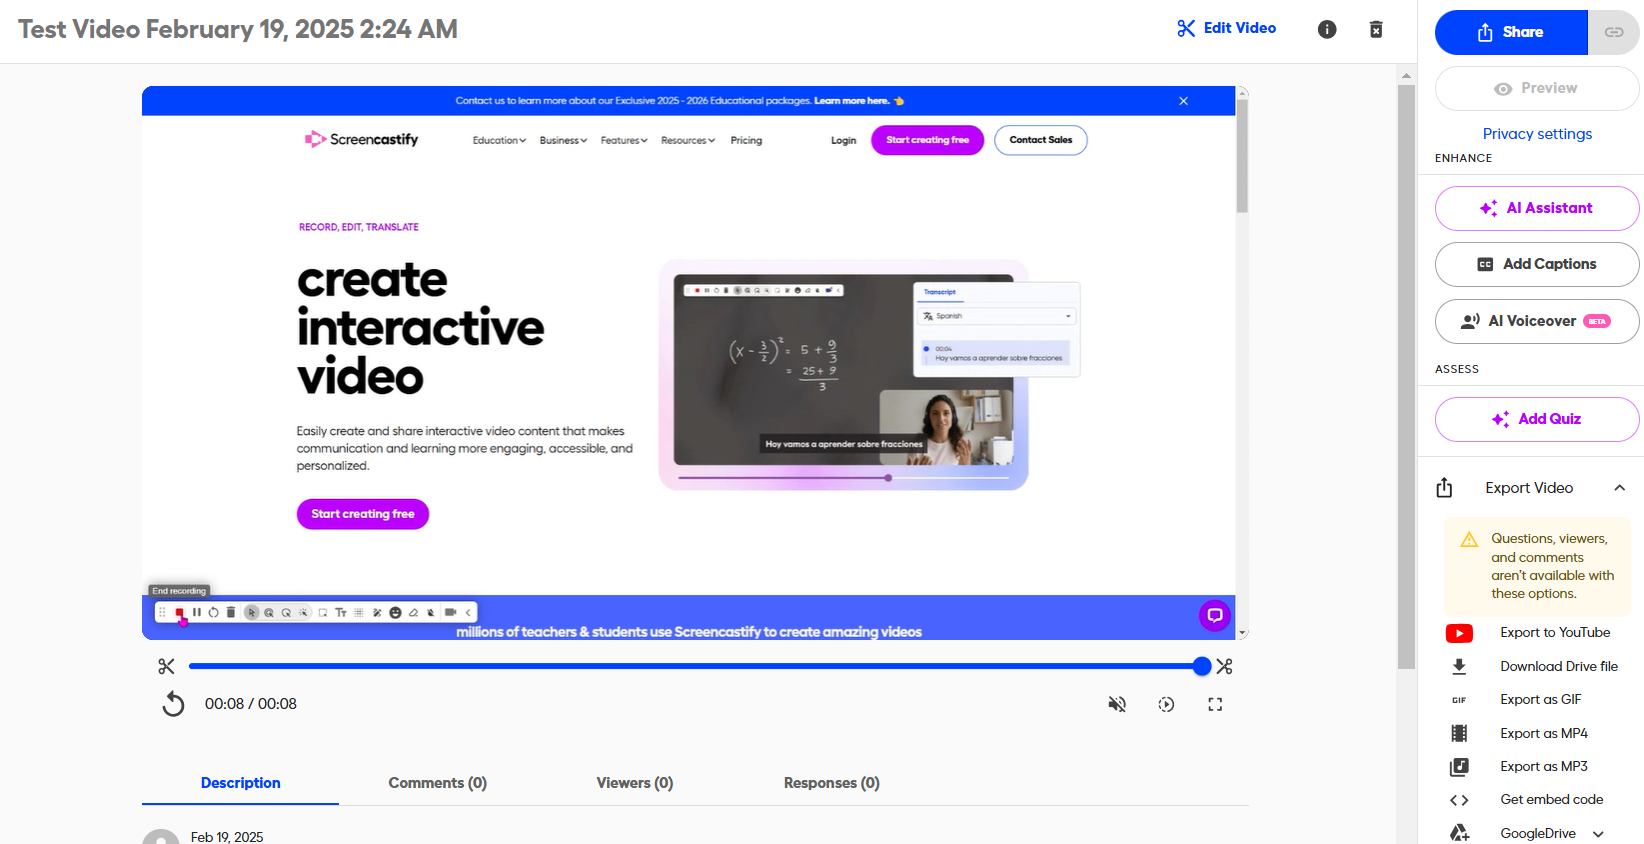The image size is (1644, 844).
Task: Select Get embed code
Action: pos(1551,800)
